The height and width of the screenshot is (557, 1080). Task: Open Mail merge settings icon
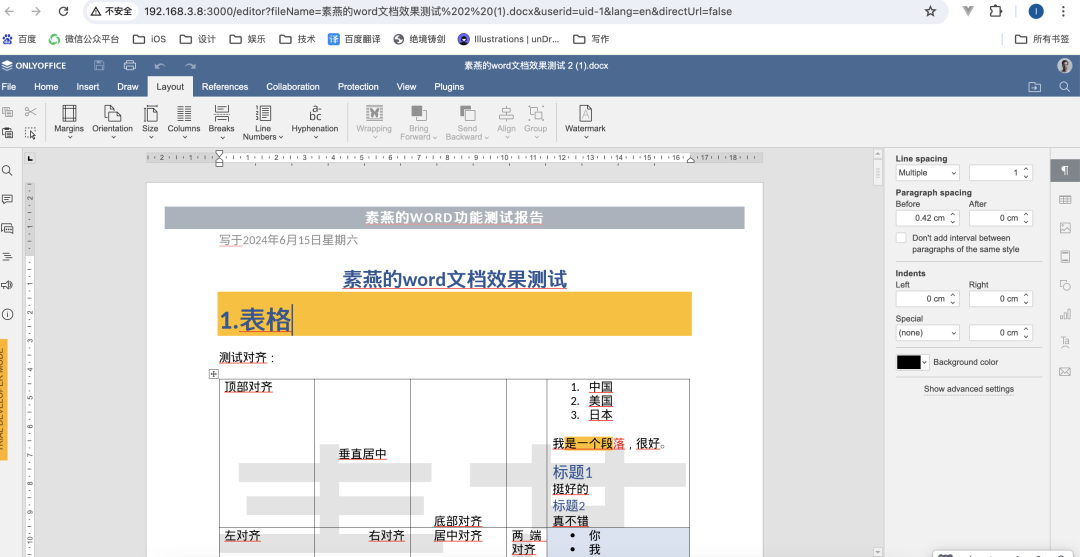pos(1065,372)
